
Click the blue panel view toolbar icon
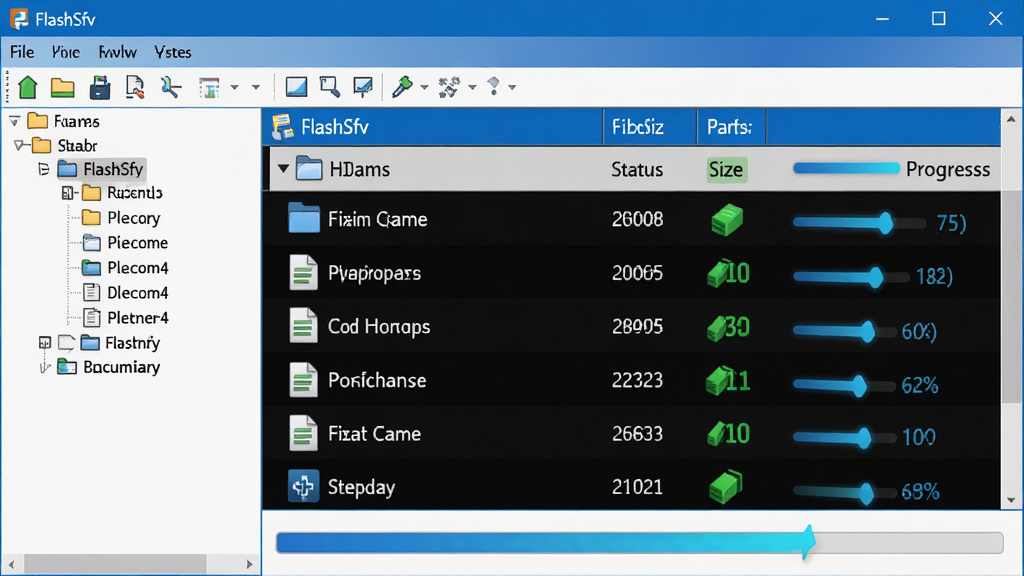point(296,87)
